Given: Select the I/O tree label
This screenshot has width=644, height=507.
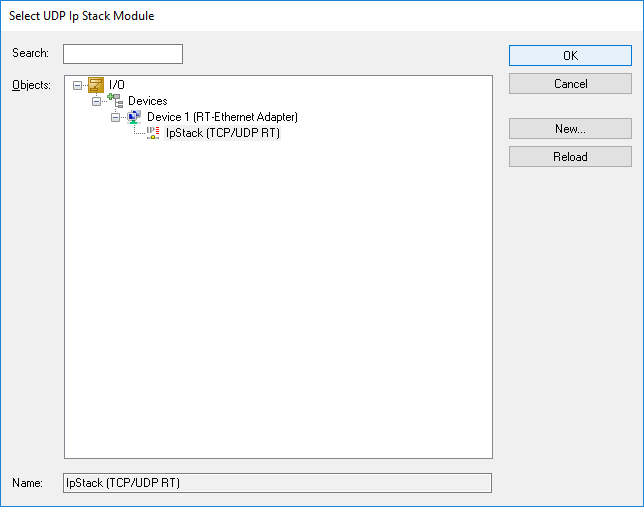Looking at the screenshot, I should point(117,85).
